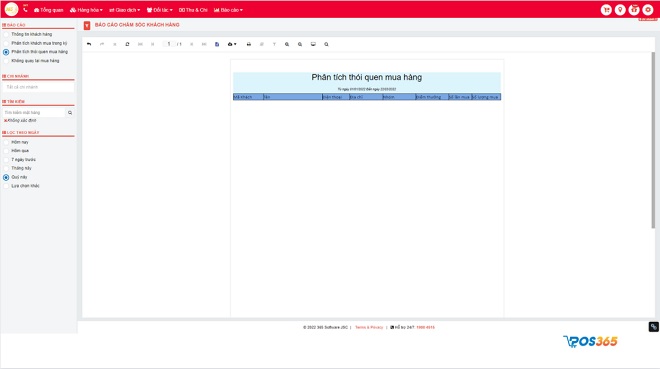Select Không quay lại mua hàng option
660x369 pixels.
[32, 61]
